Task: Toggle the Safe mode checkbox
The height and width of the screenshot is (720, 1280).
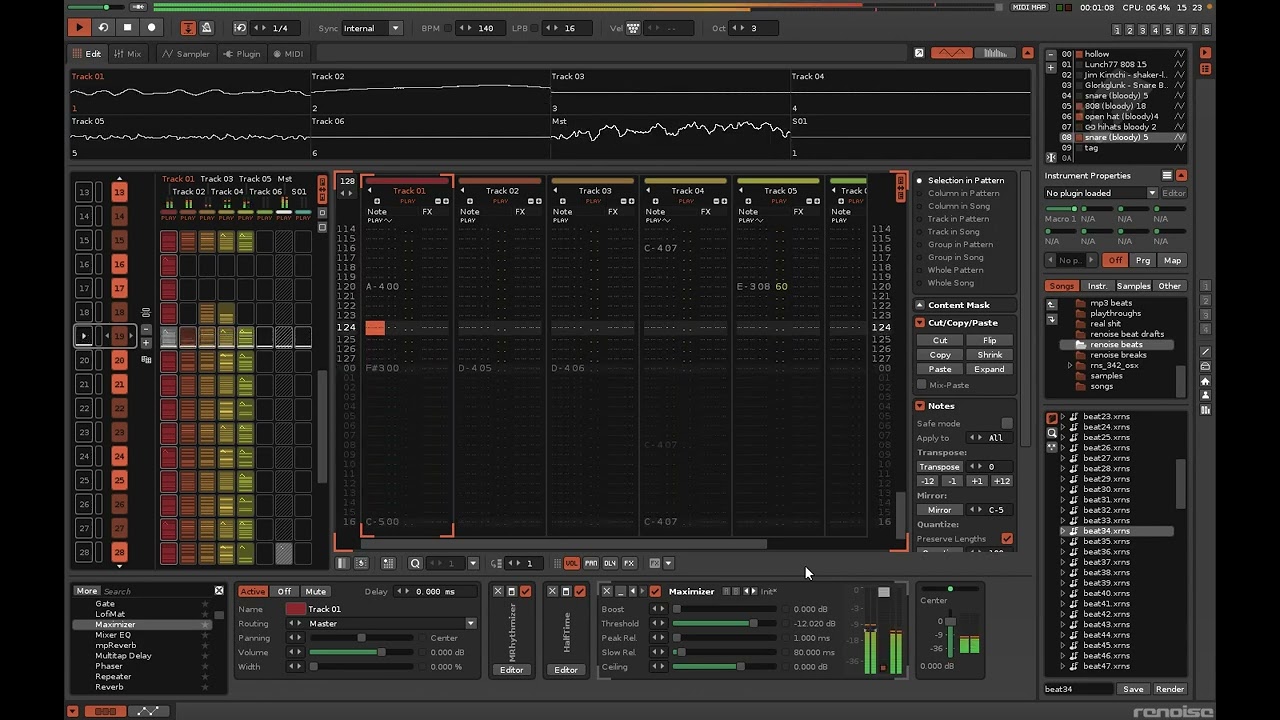Action: coord(1006,424)
